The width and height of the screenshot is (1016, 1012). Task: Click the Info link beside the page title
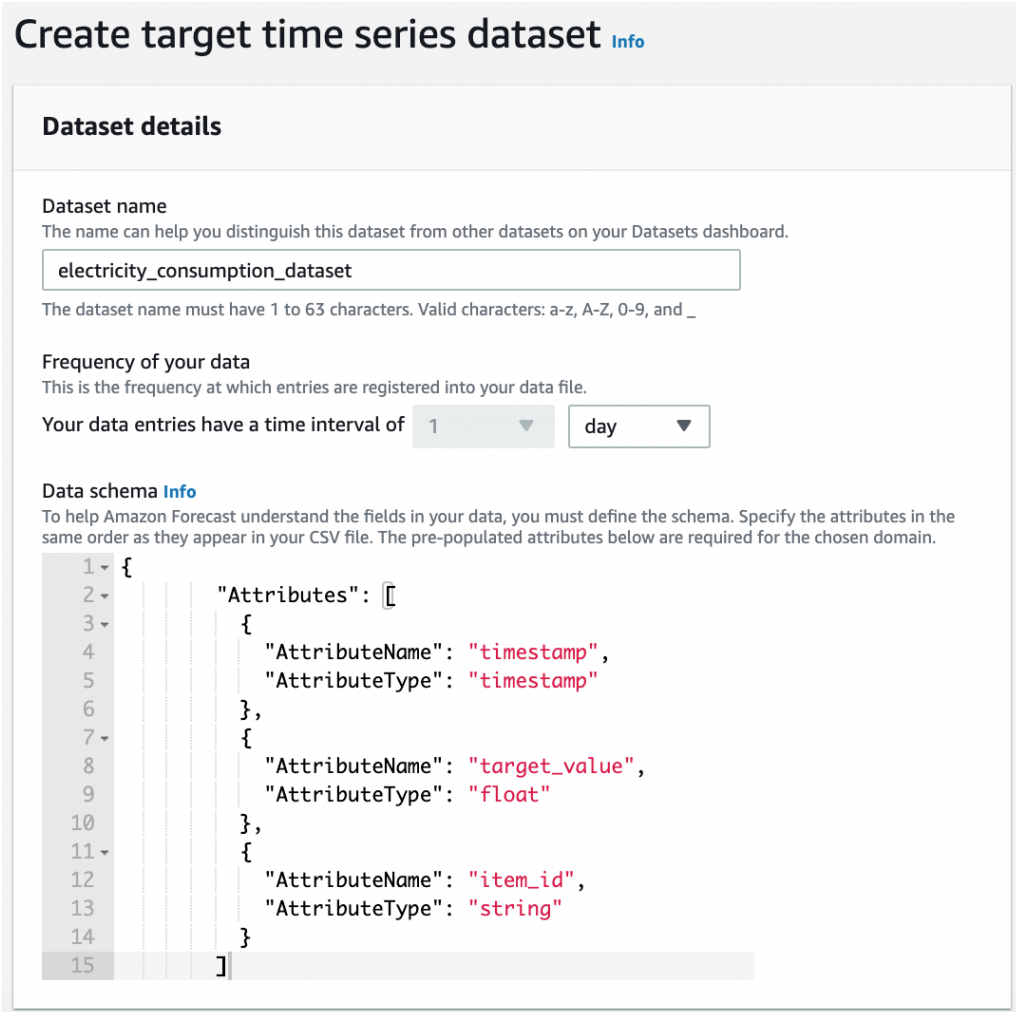tap(628, 42)
